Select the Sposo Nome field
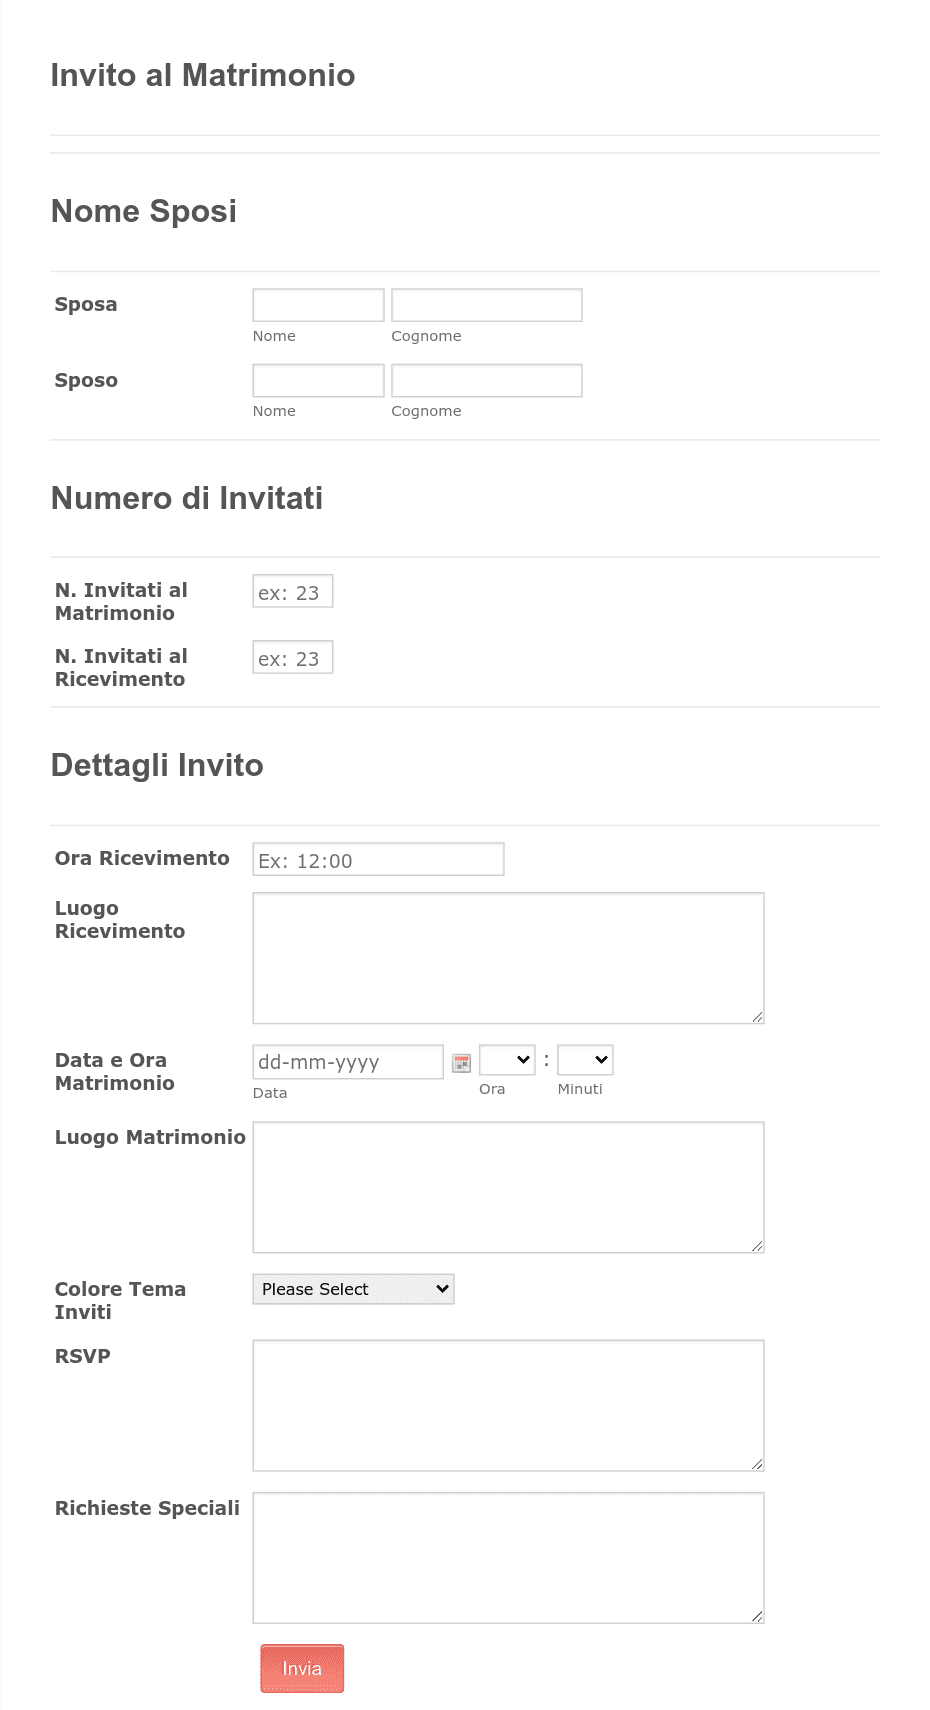This screenshot has width=930, height=1710. coord(317,380)
